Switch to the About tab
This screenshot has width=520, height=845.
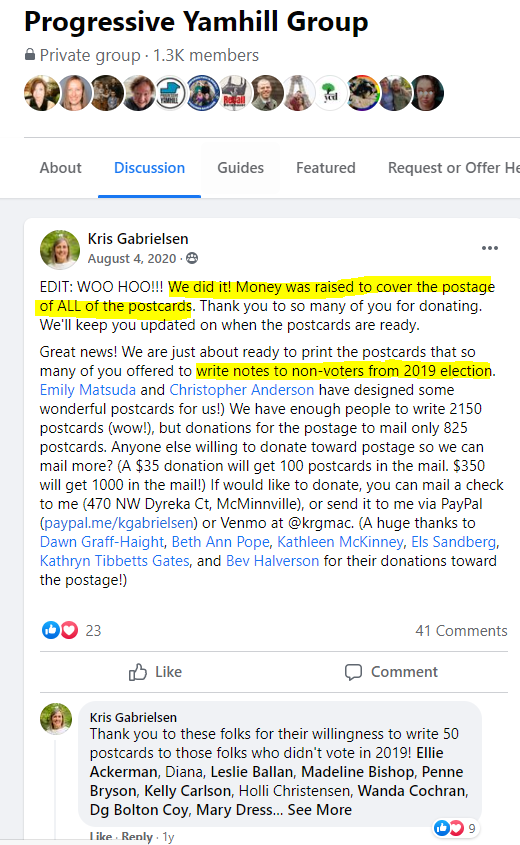(60, 168)
